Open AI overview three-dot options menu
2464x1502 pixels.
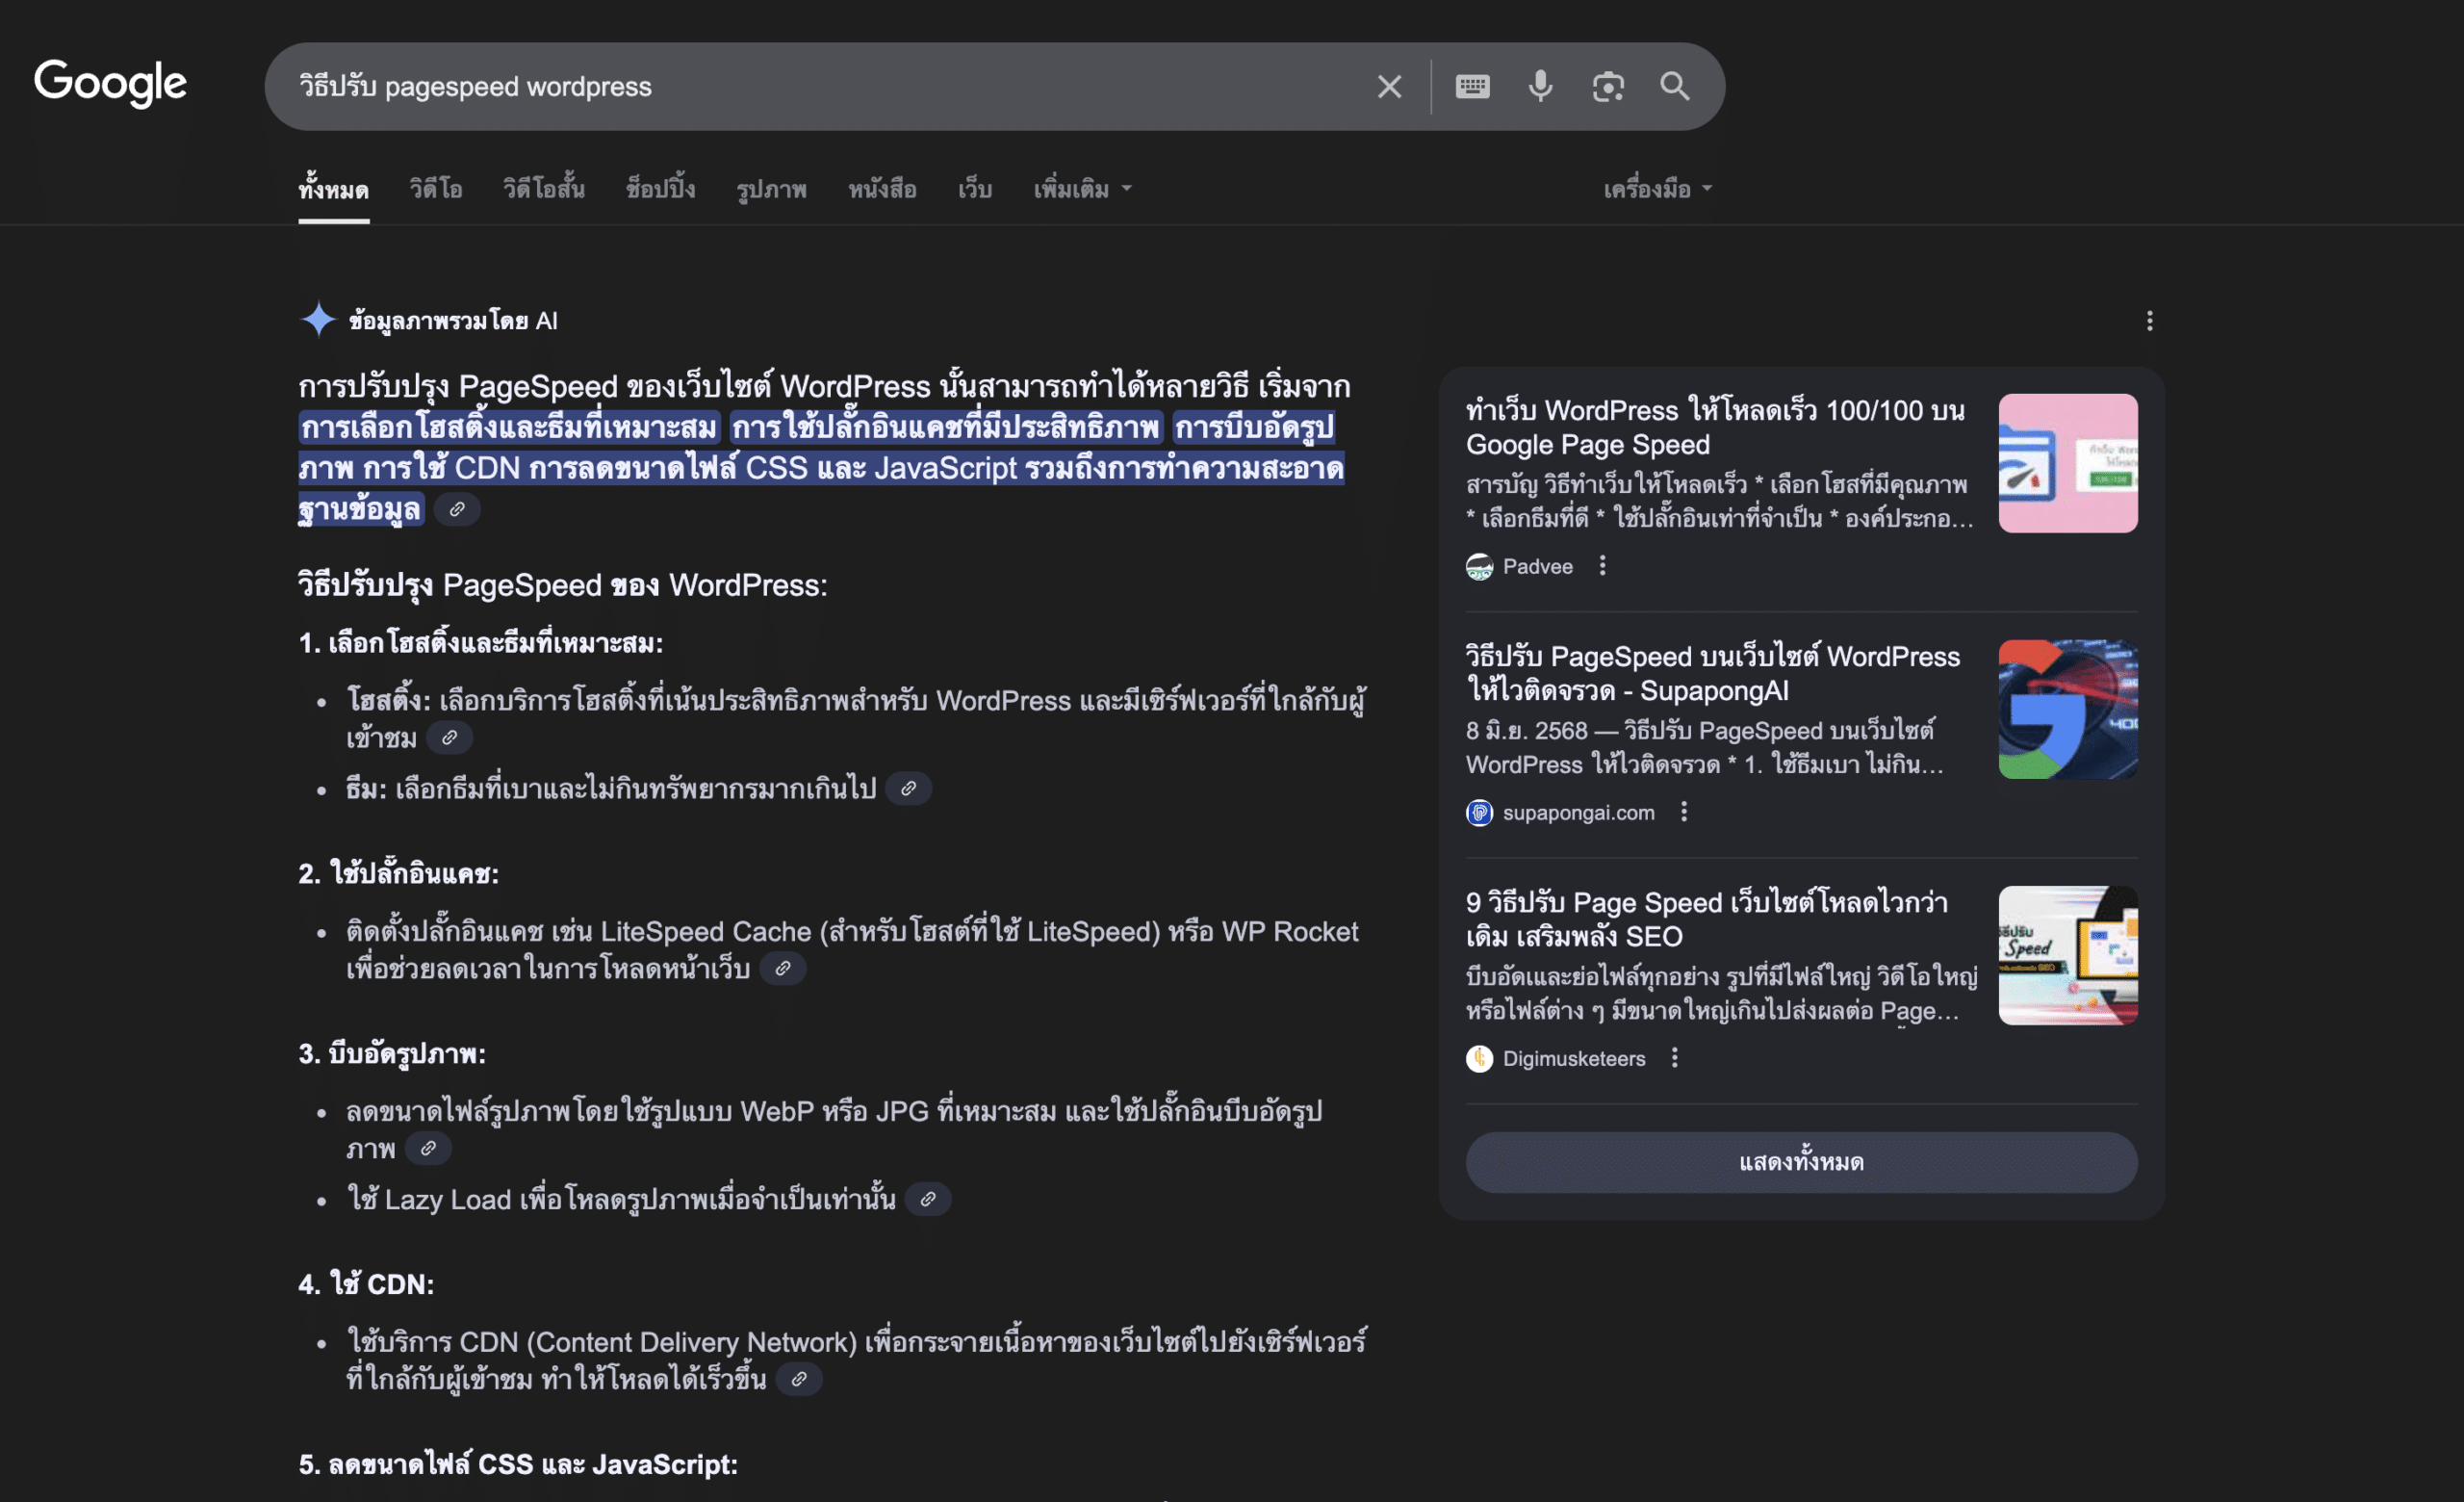tap(2149, 321)
